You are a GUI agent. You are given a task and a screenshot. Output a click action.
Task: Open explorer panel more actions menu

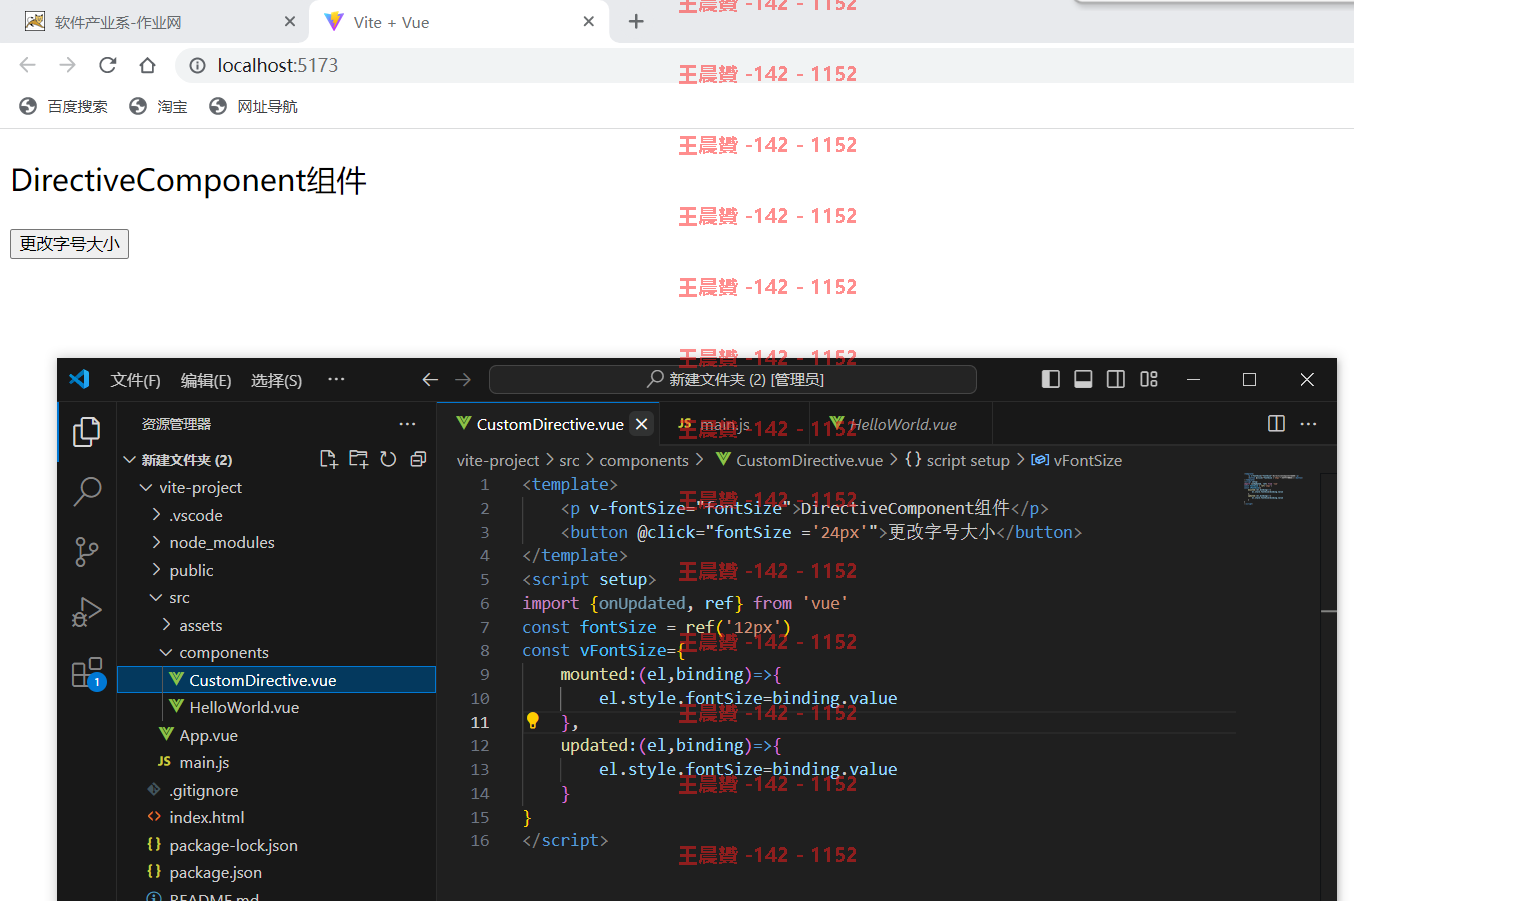click(x=407, y=424)
